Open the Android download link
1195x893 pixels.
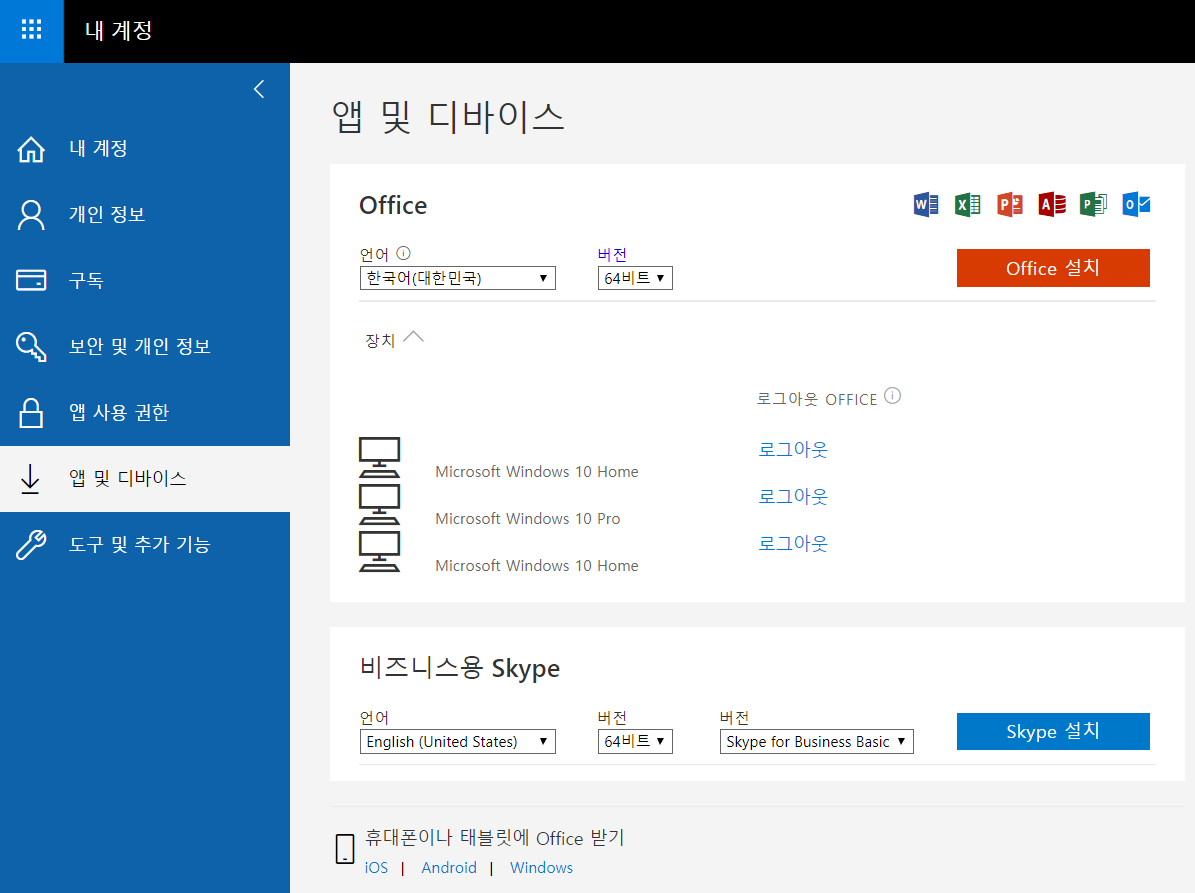click(449, 868)
